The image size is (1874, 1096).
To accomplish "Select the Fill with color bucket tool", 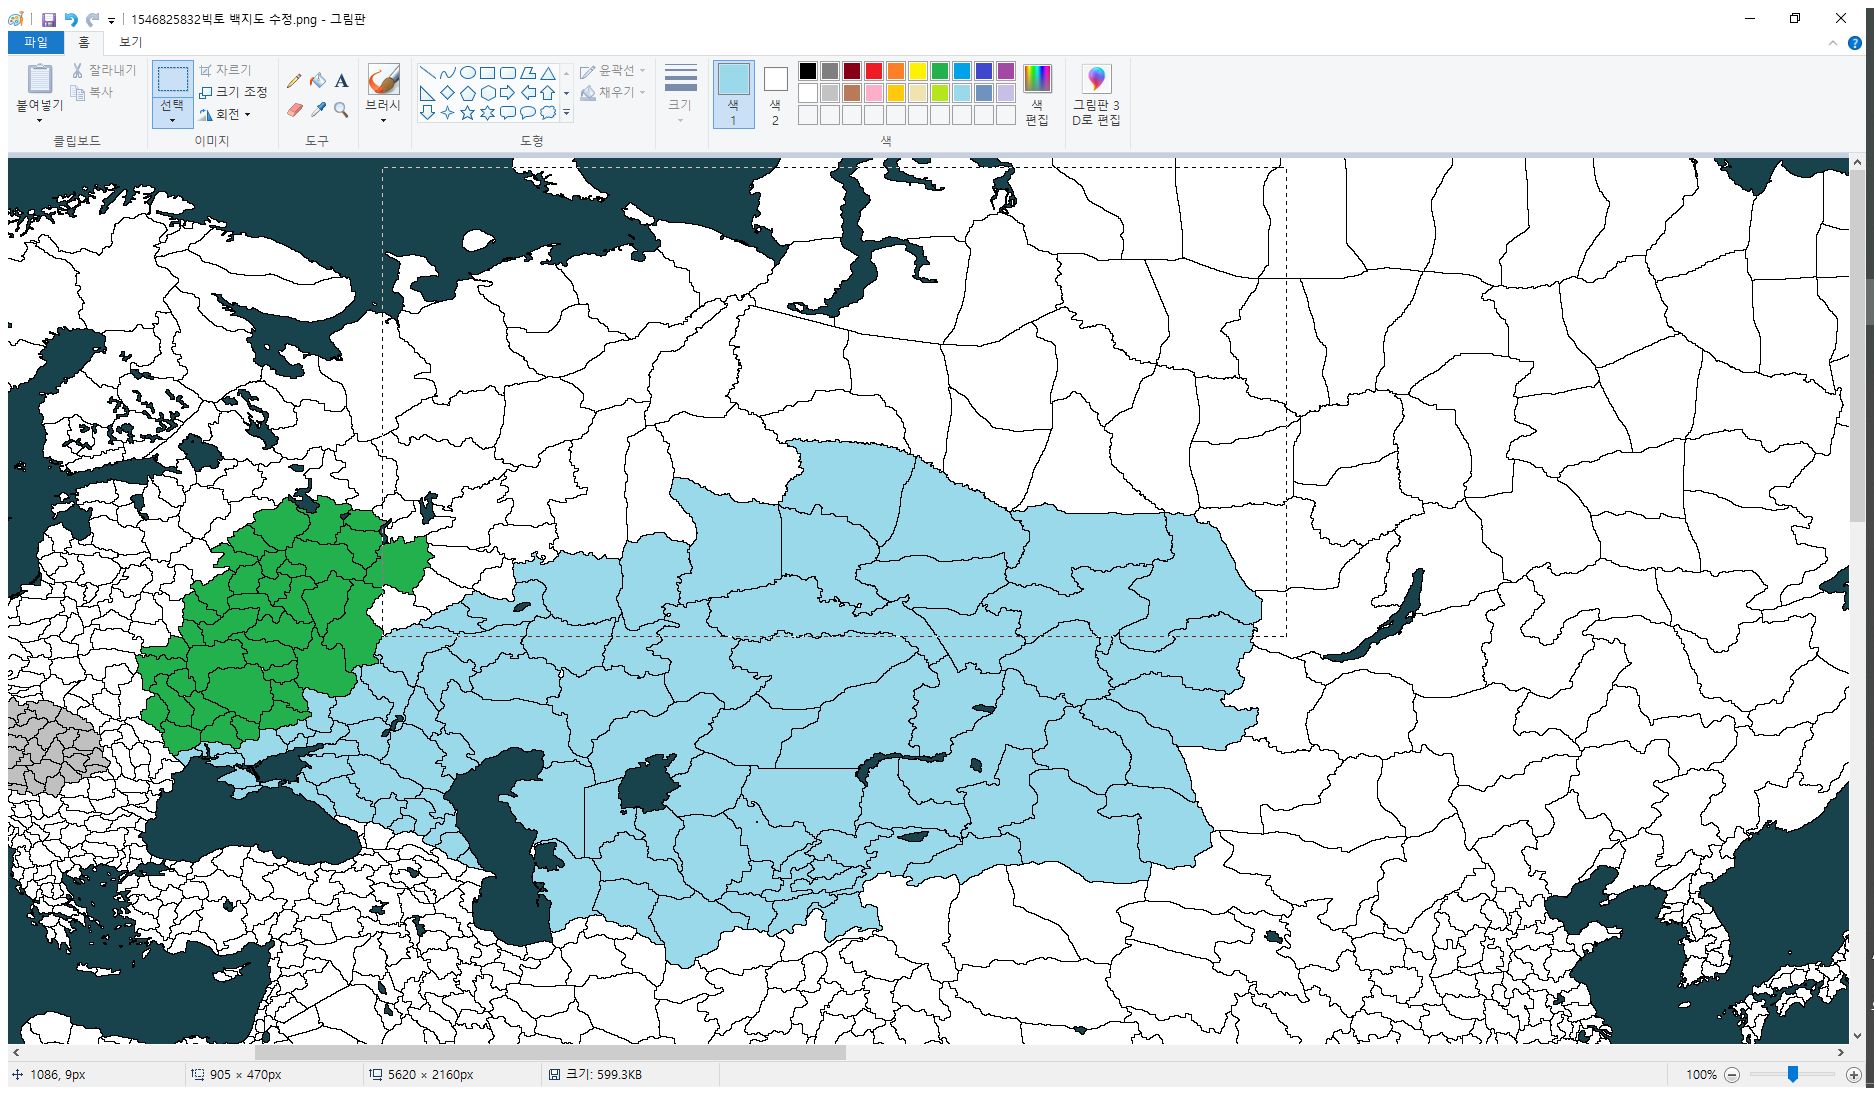I will point(318,81).
